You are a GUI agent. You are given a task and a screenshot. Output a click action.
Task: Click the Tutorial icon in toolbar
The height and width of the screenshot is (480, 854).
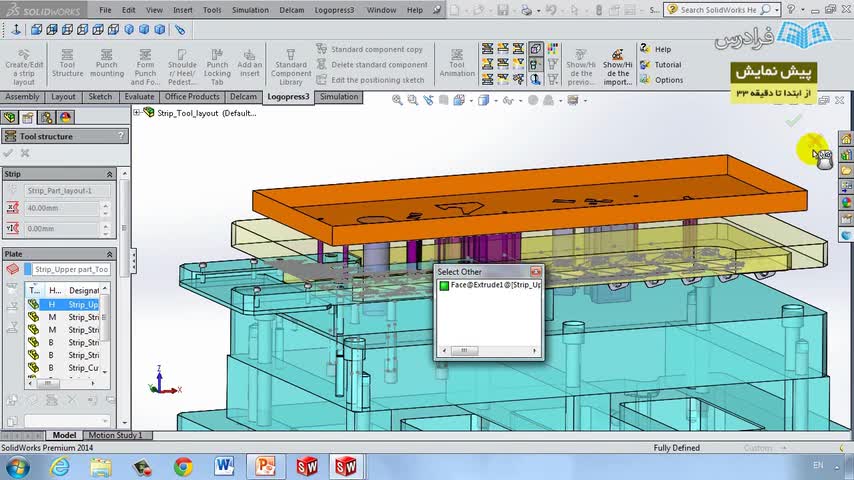pyautogui.click(x=660, y=65)
